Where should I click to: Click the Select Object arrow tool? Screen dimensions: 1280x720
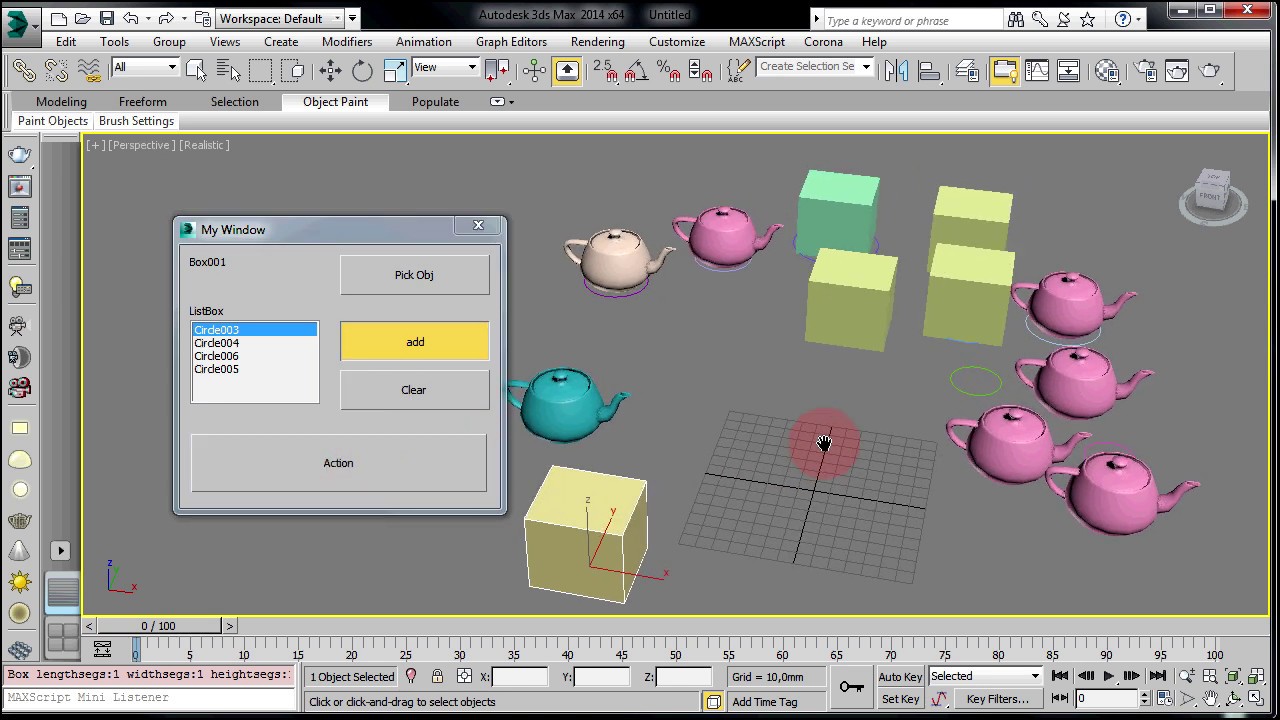click(x=196, y=70)
